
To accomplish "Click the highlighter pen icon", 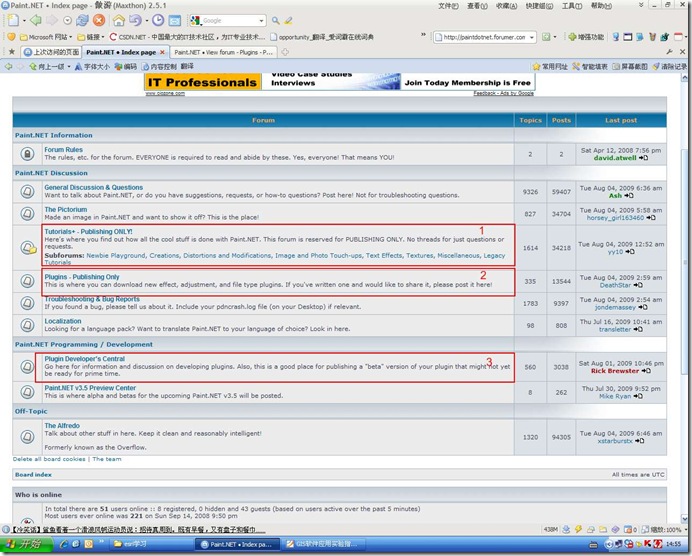I will 288,20.
